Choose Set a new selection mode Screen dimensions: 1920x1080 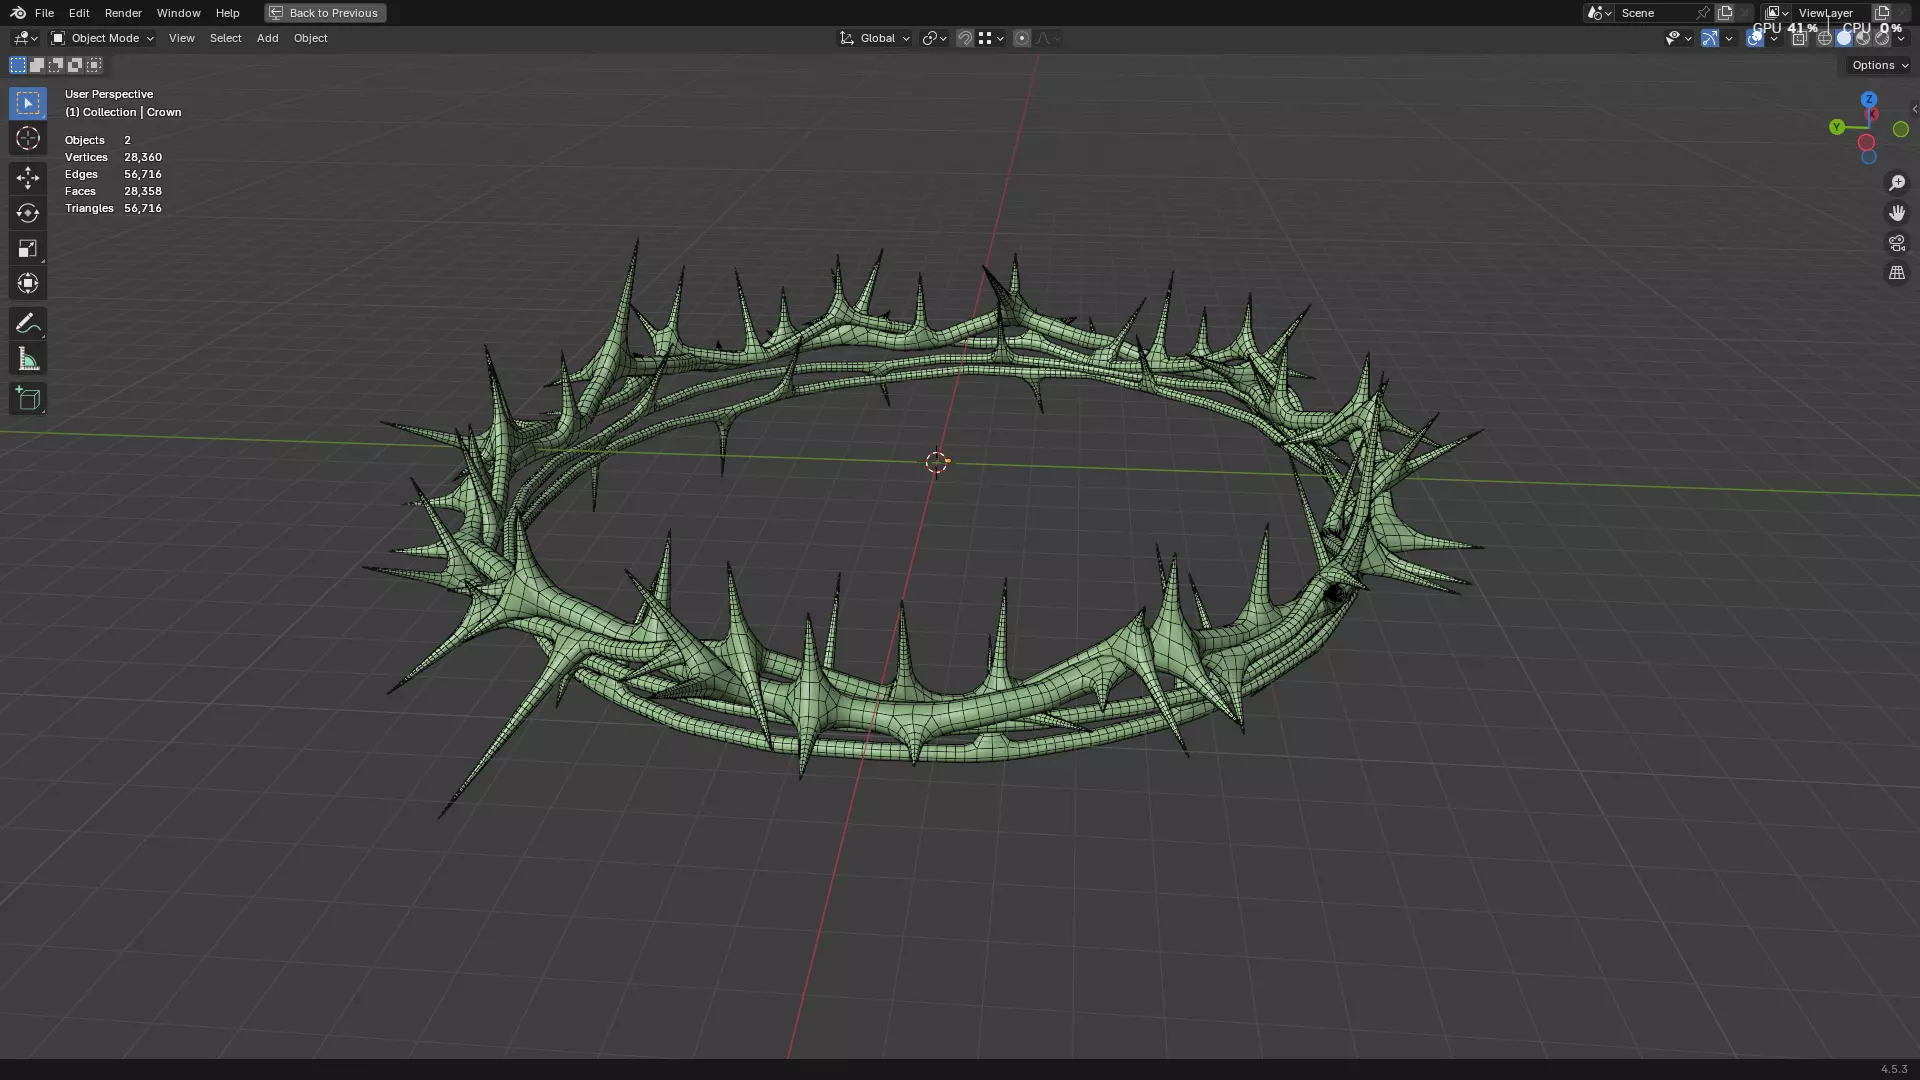pyautogui.click(x=18, y=65)
